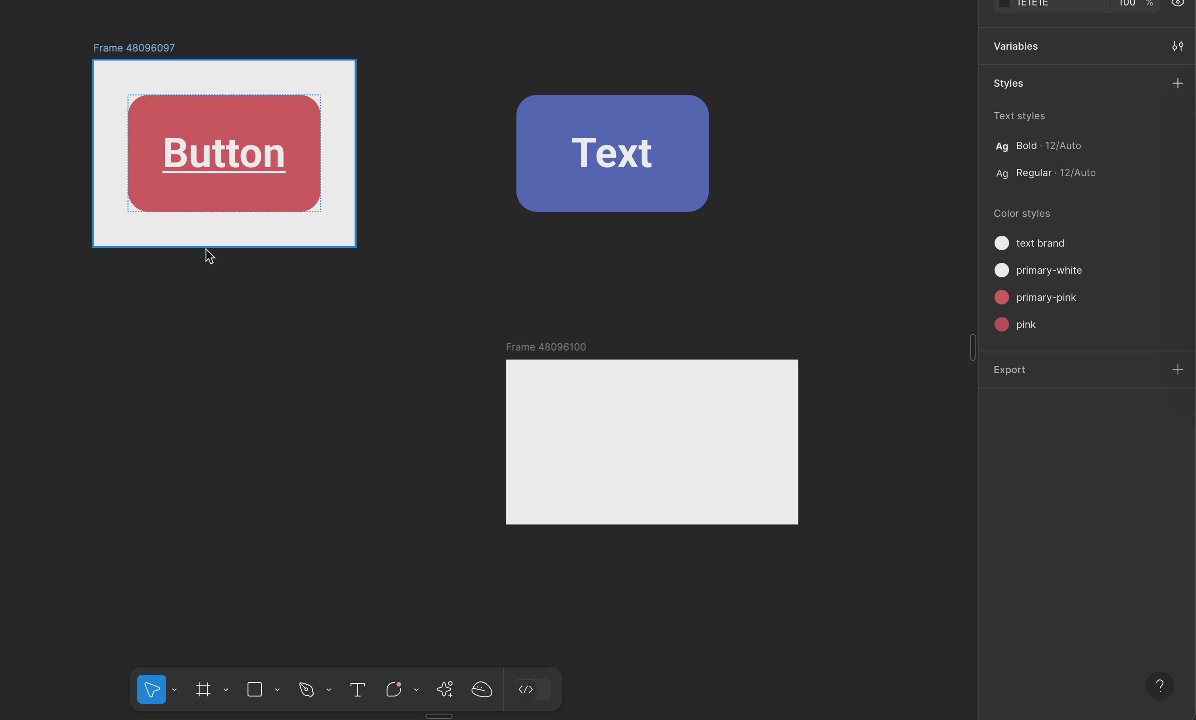Activate the Text tool

[x=357, y=689]
